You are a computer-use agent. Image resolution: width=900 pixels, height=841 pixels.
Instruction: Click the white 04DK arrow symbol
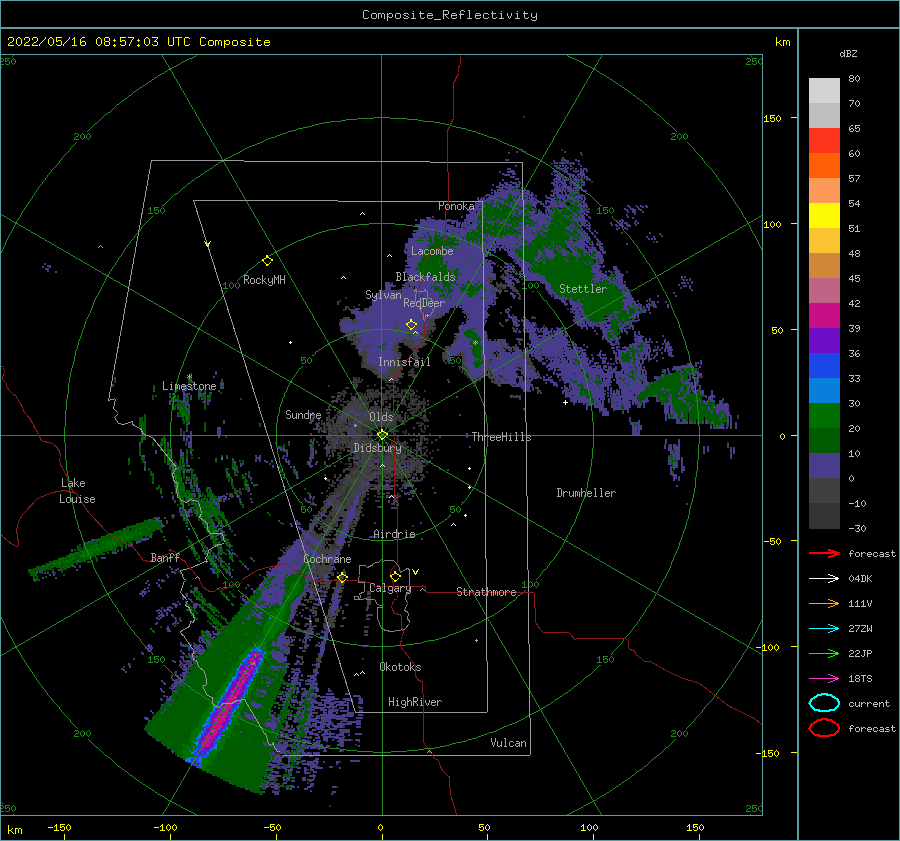click(x=824, y=578)
